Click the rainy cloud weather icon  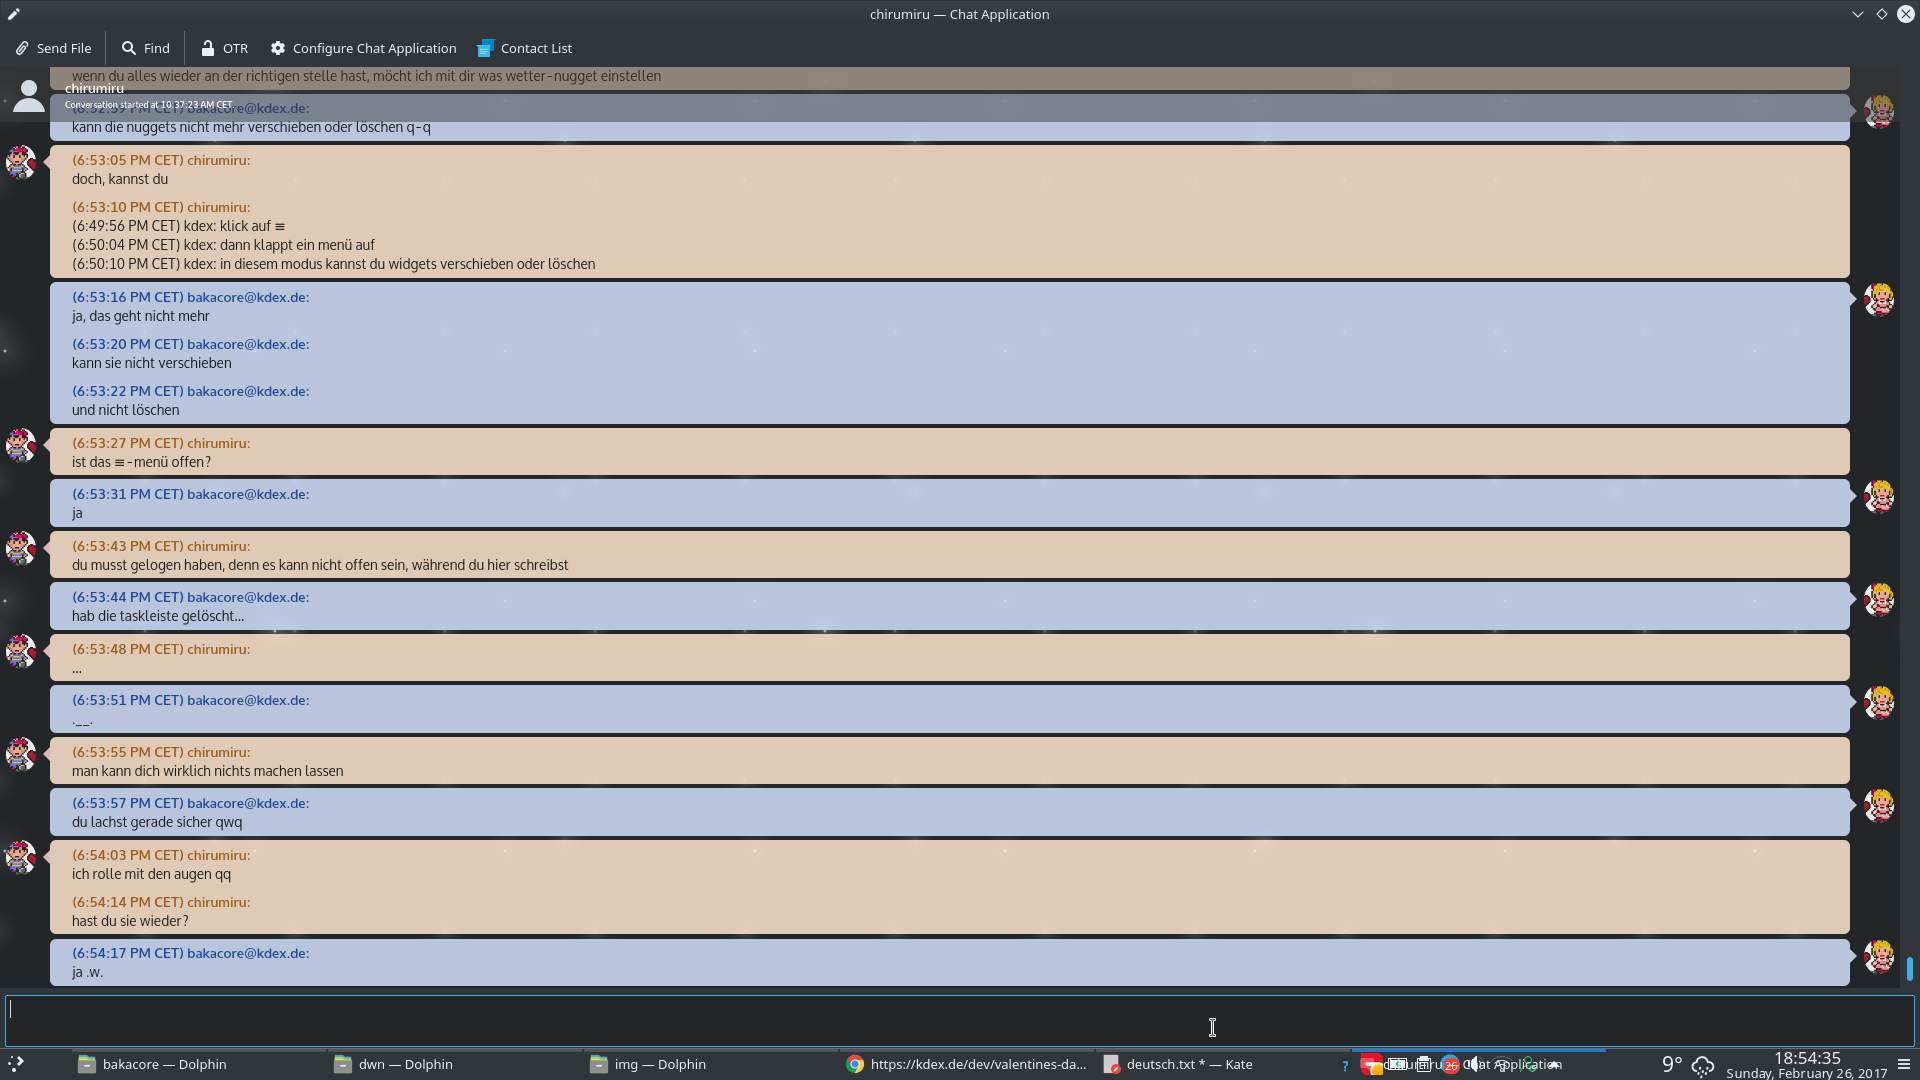(1703, 1066)
